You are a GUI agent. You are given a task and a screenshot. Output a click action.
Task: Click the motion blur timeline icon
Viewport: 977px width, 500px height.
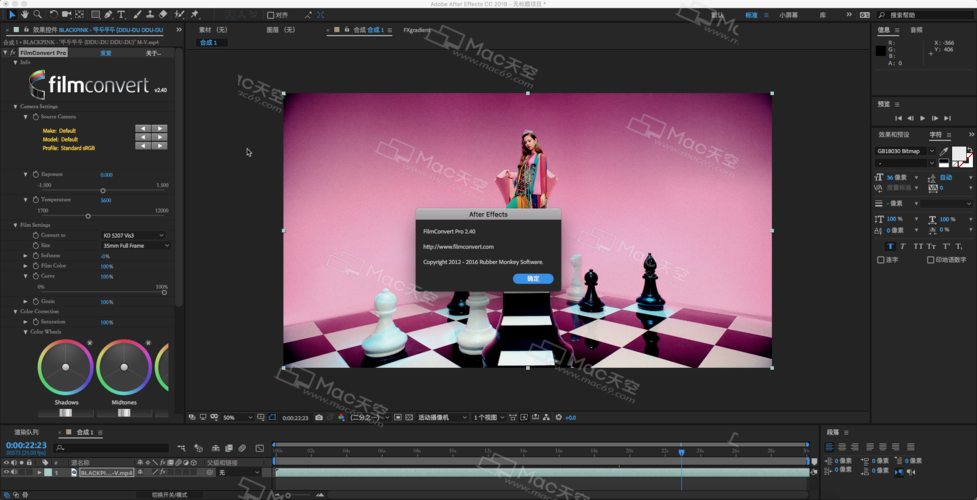[x=242, y=448]
